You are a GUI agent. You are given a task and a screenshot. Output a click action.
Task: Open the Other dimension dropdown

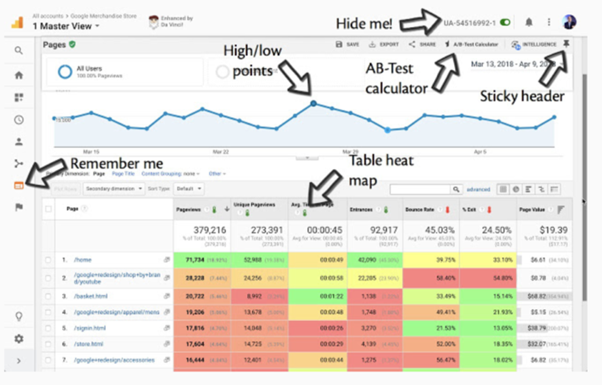pyautogui.click(x=217, y=174)
